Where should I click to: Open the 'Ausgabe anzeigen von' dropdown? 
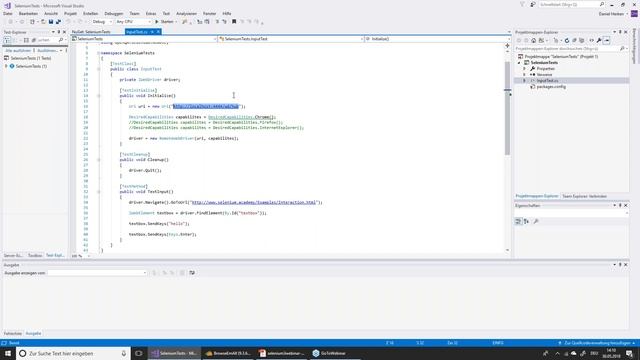point(97,273)
